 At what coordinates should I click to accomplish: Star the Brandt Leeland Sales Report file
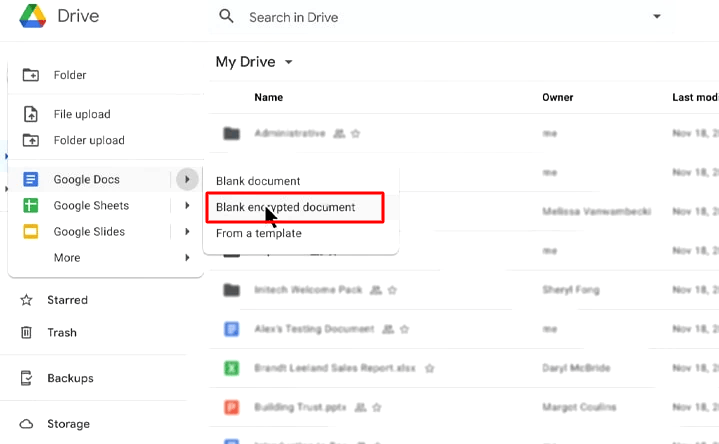pyautogui.click(x=429, y=368)
